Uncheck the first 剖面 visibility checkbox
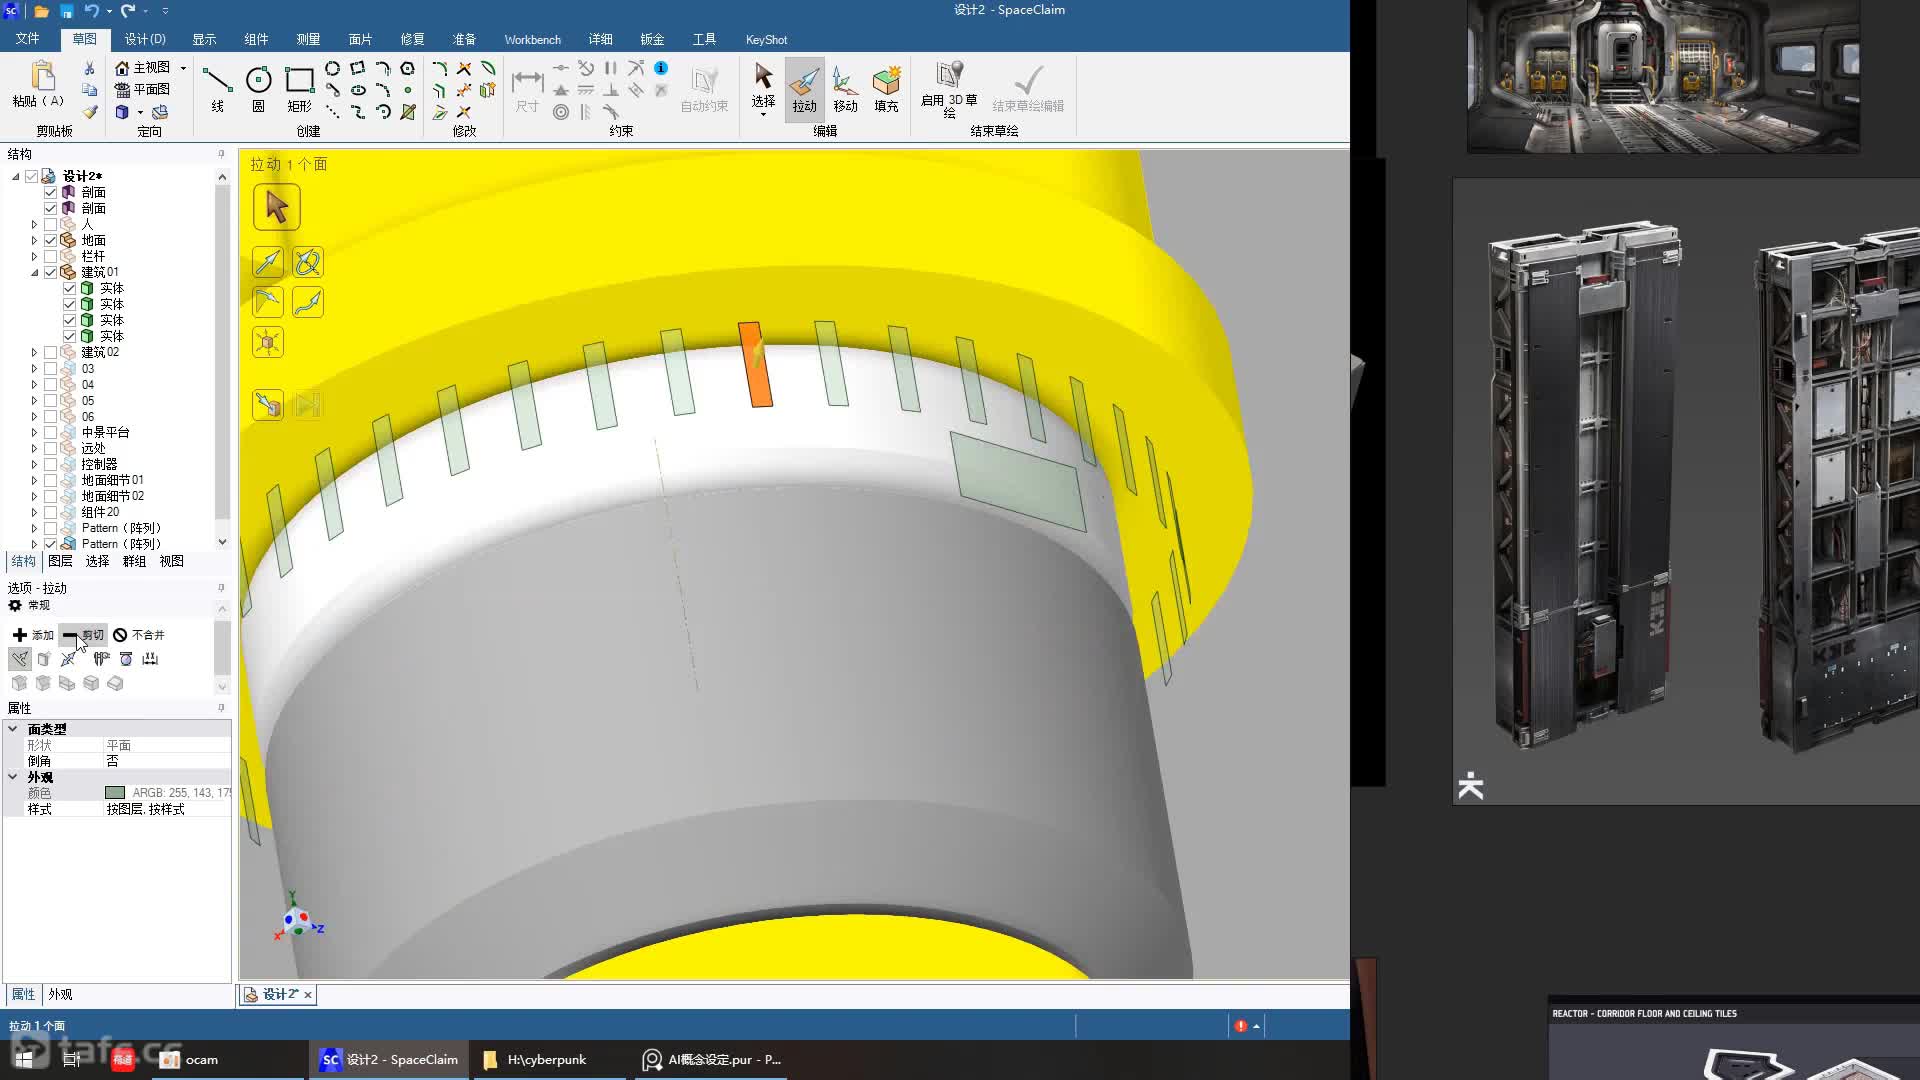Image resolution: width=1920 pixels, height=1080 pixels. pyautogui.click(x=50, y=192)
